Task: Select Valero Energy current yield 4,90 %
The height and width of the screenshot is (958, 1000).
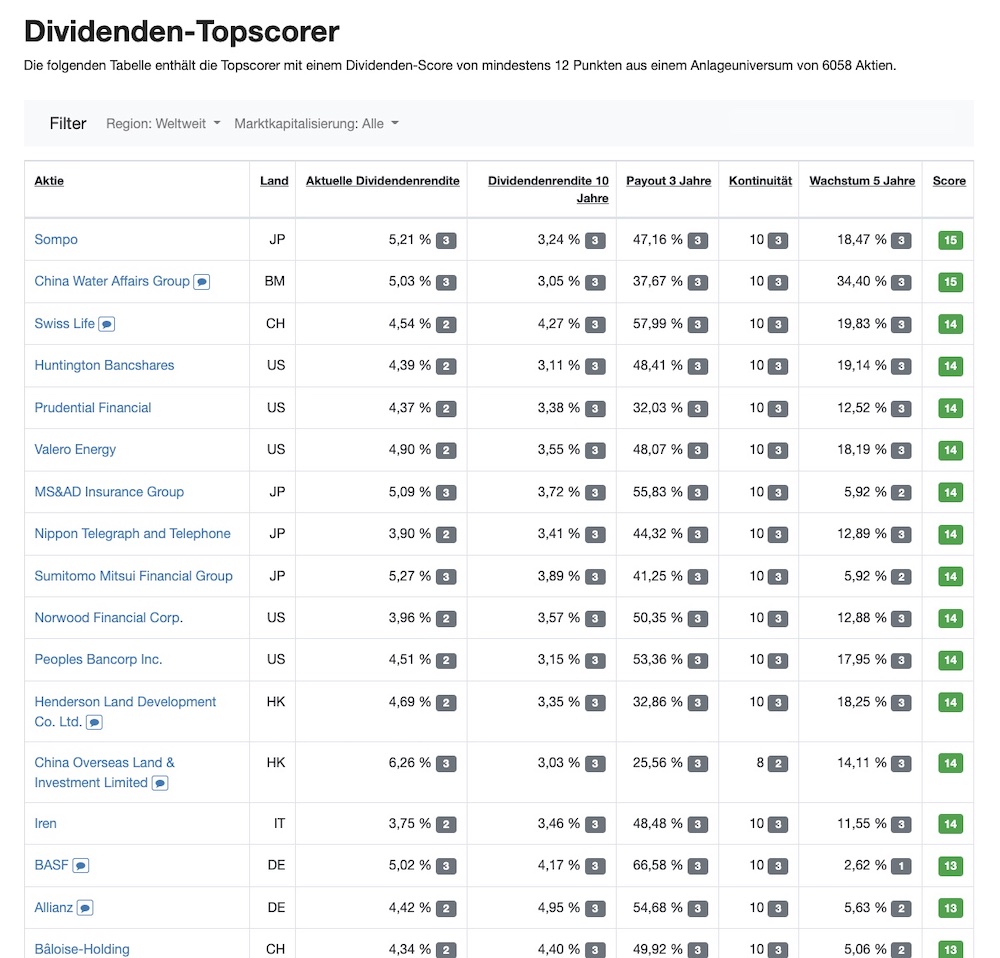Action: coord(409,450)
